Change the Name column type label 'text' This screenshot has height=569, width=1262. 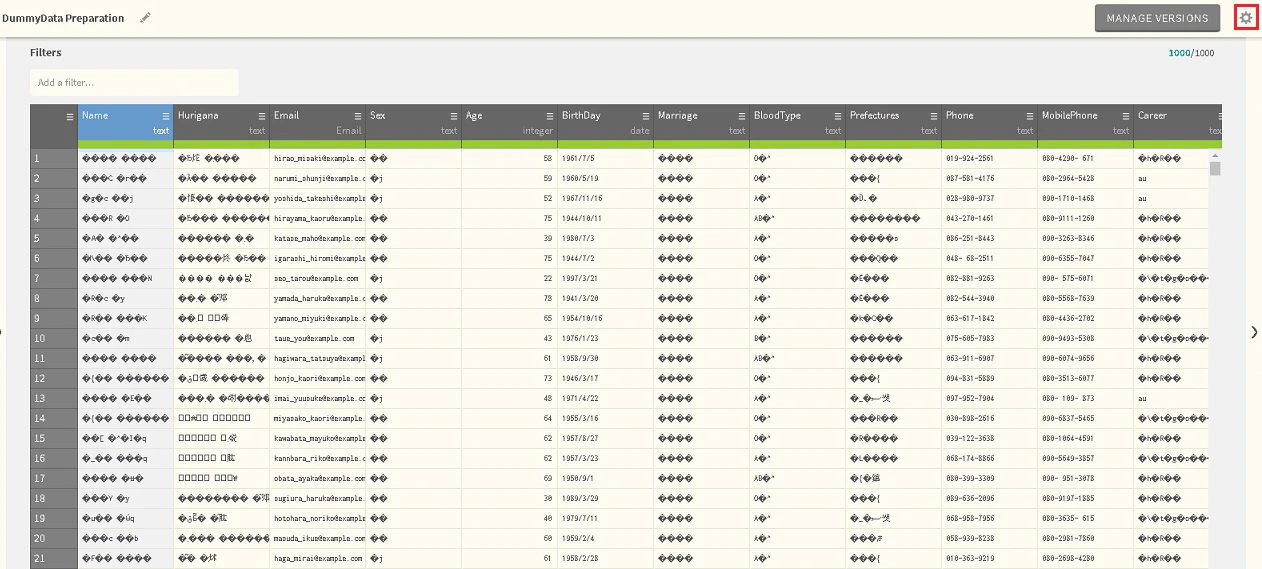pyautogui.click(x=161, y=131)
